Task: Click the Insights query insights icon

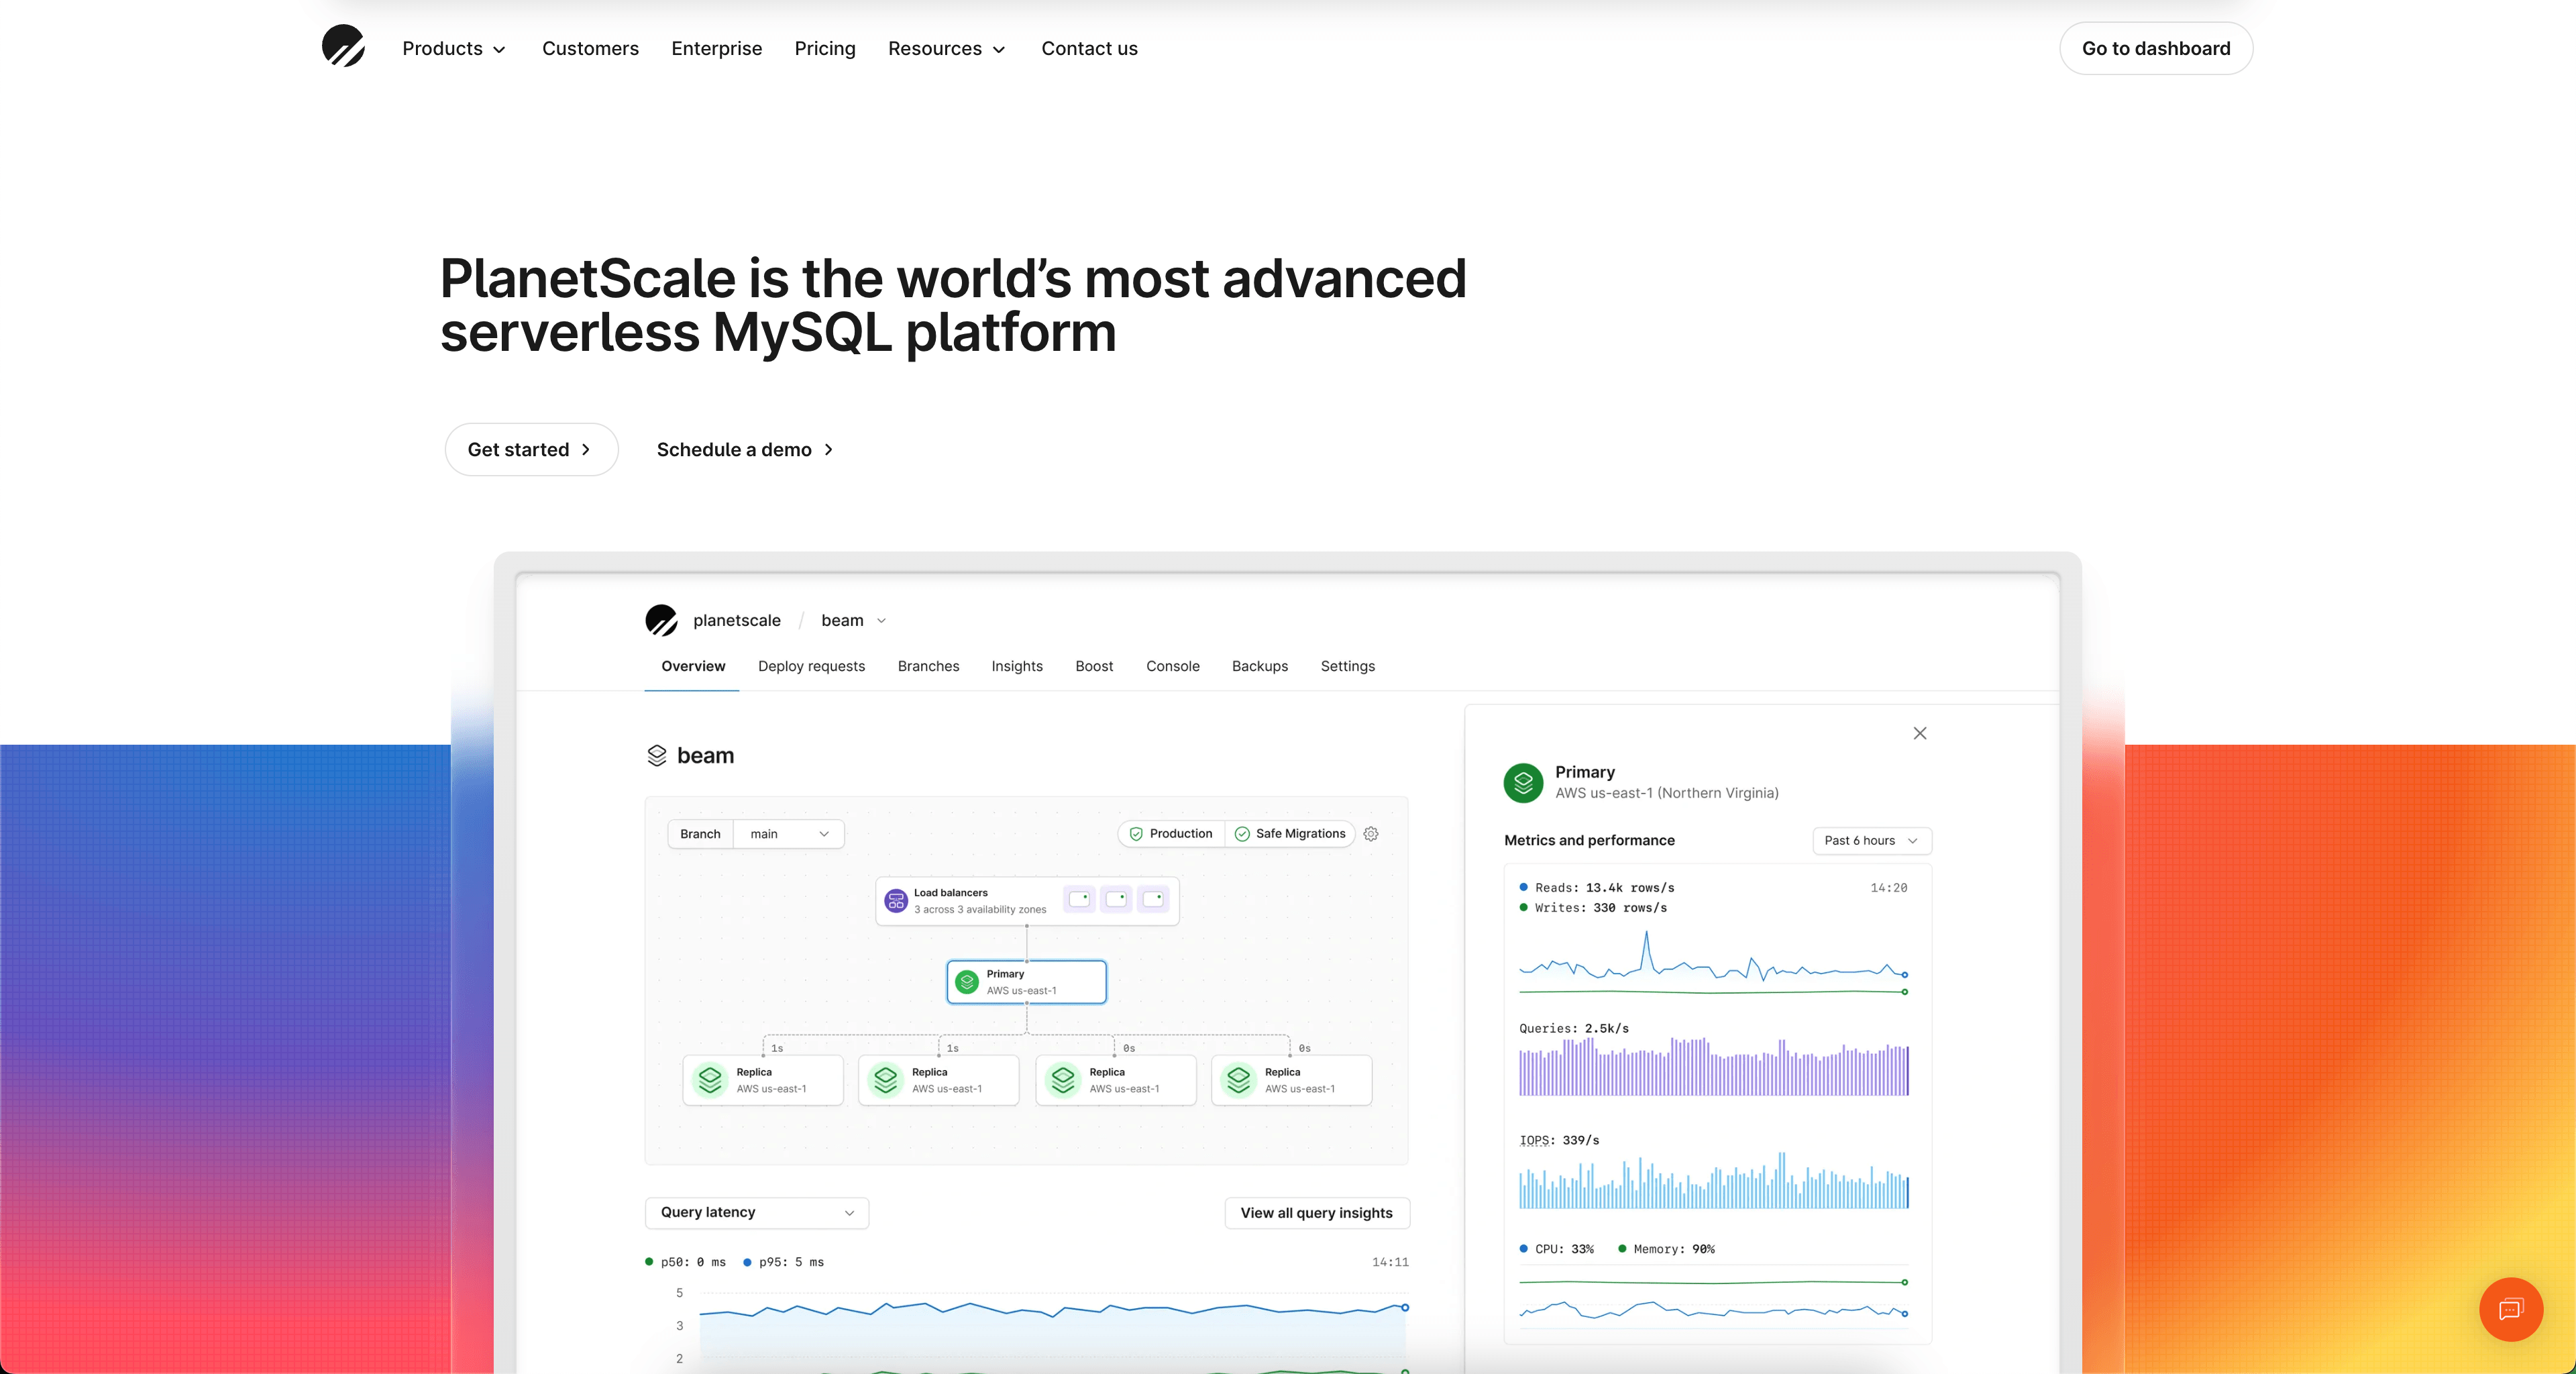Action: coord(1016,665)
